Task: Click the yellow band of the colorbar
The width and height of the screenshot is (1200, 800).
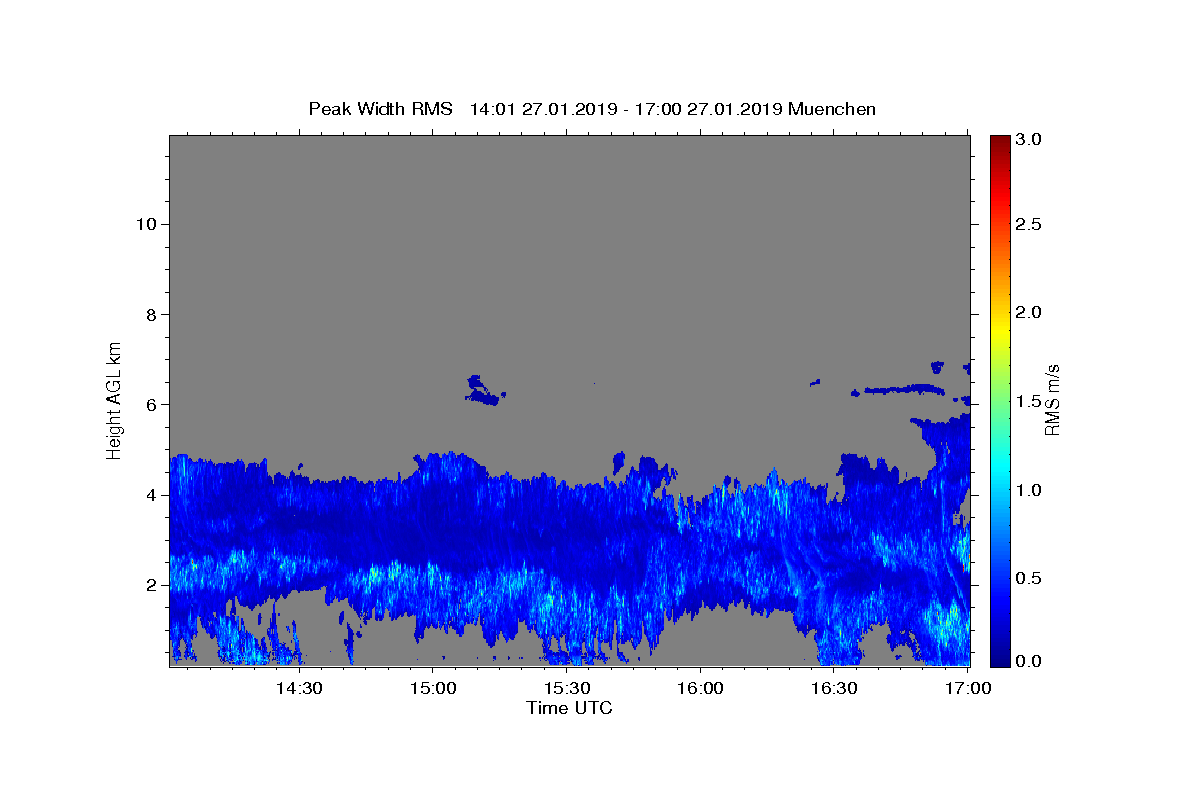Action: 999,330
